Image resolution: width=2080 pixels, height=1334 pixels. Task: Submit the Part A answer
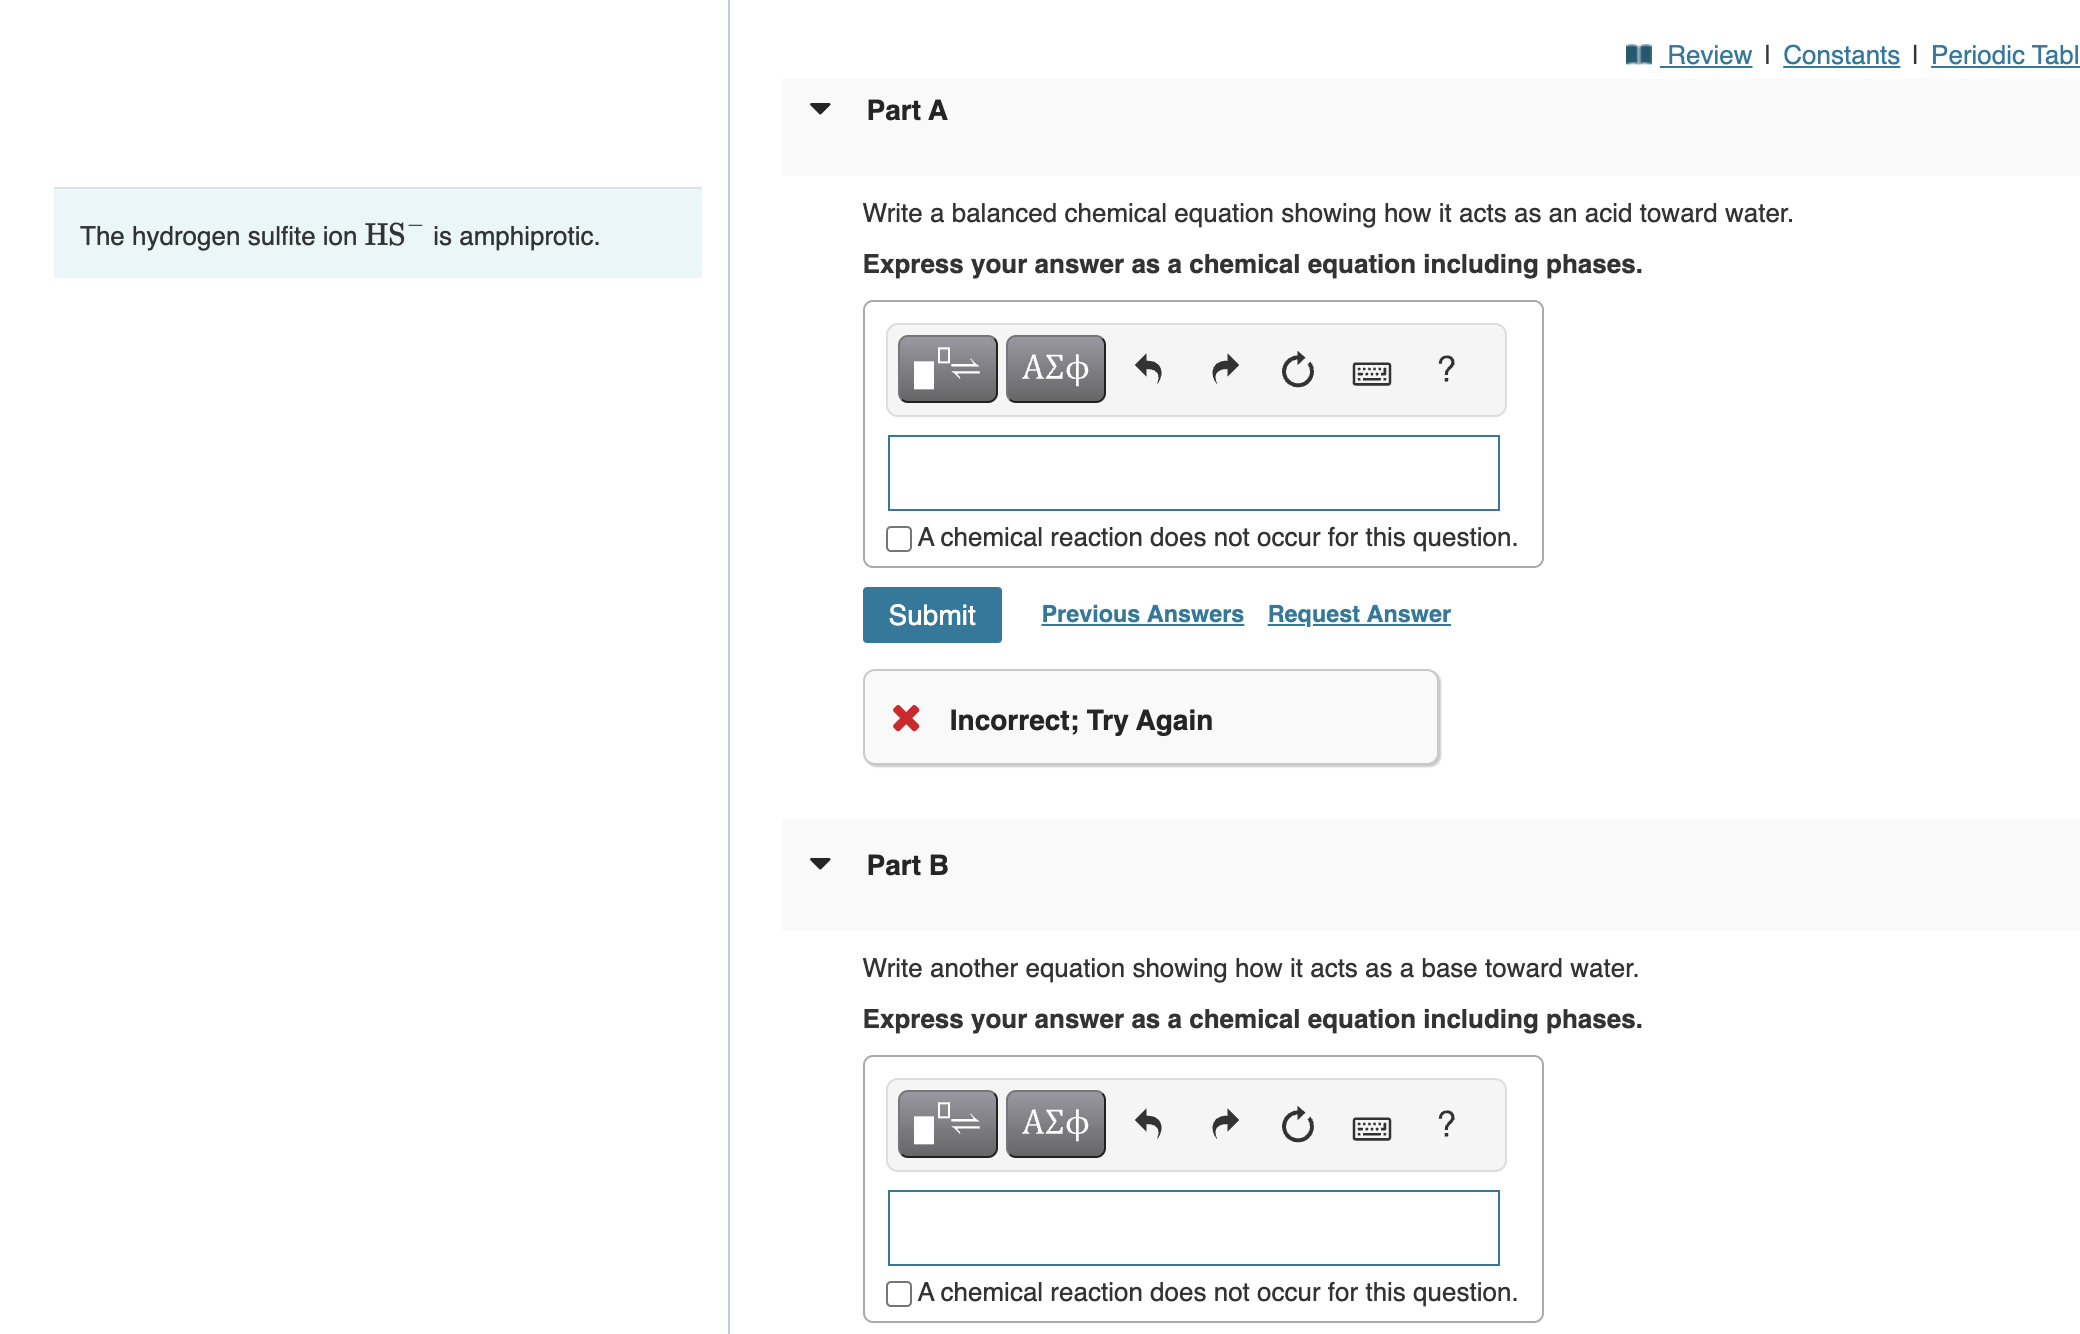931,614
